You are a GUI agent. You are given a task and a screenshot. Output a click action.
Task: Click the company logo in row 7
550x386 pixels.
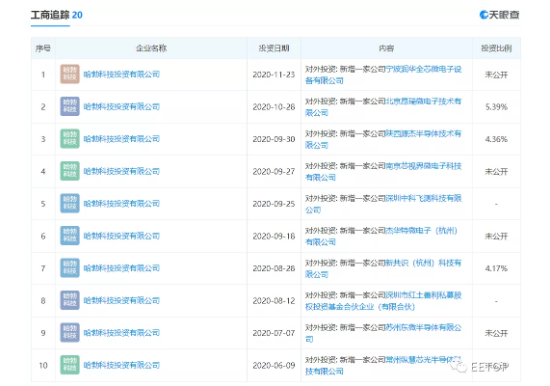pos(70,268)
